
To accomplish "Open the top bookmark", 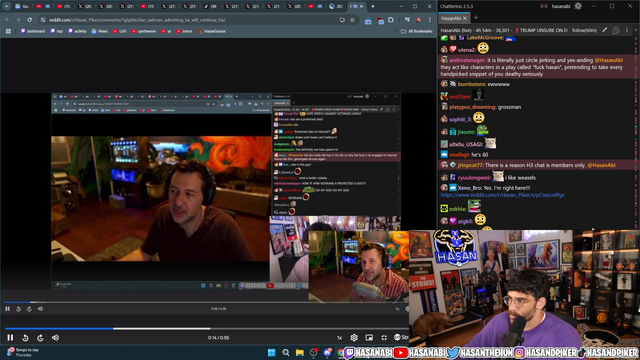I will pyautogui.click(x=57, y=31).
